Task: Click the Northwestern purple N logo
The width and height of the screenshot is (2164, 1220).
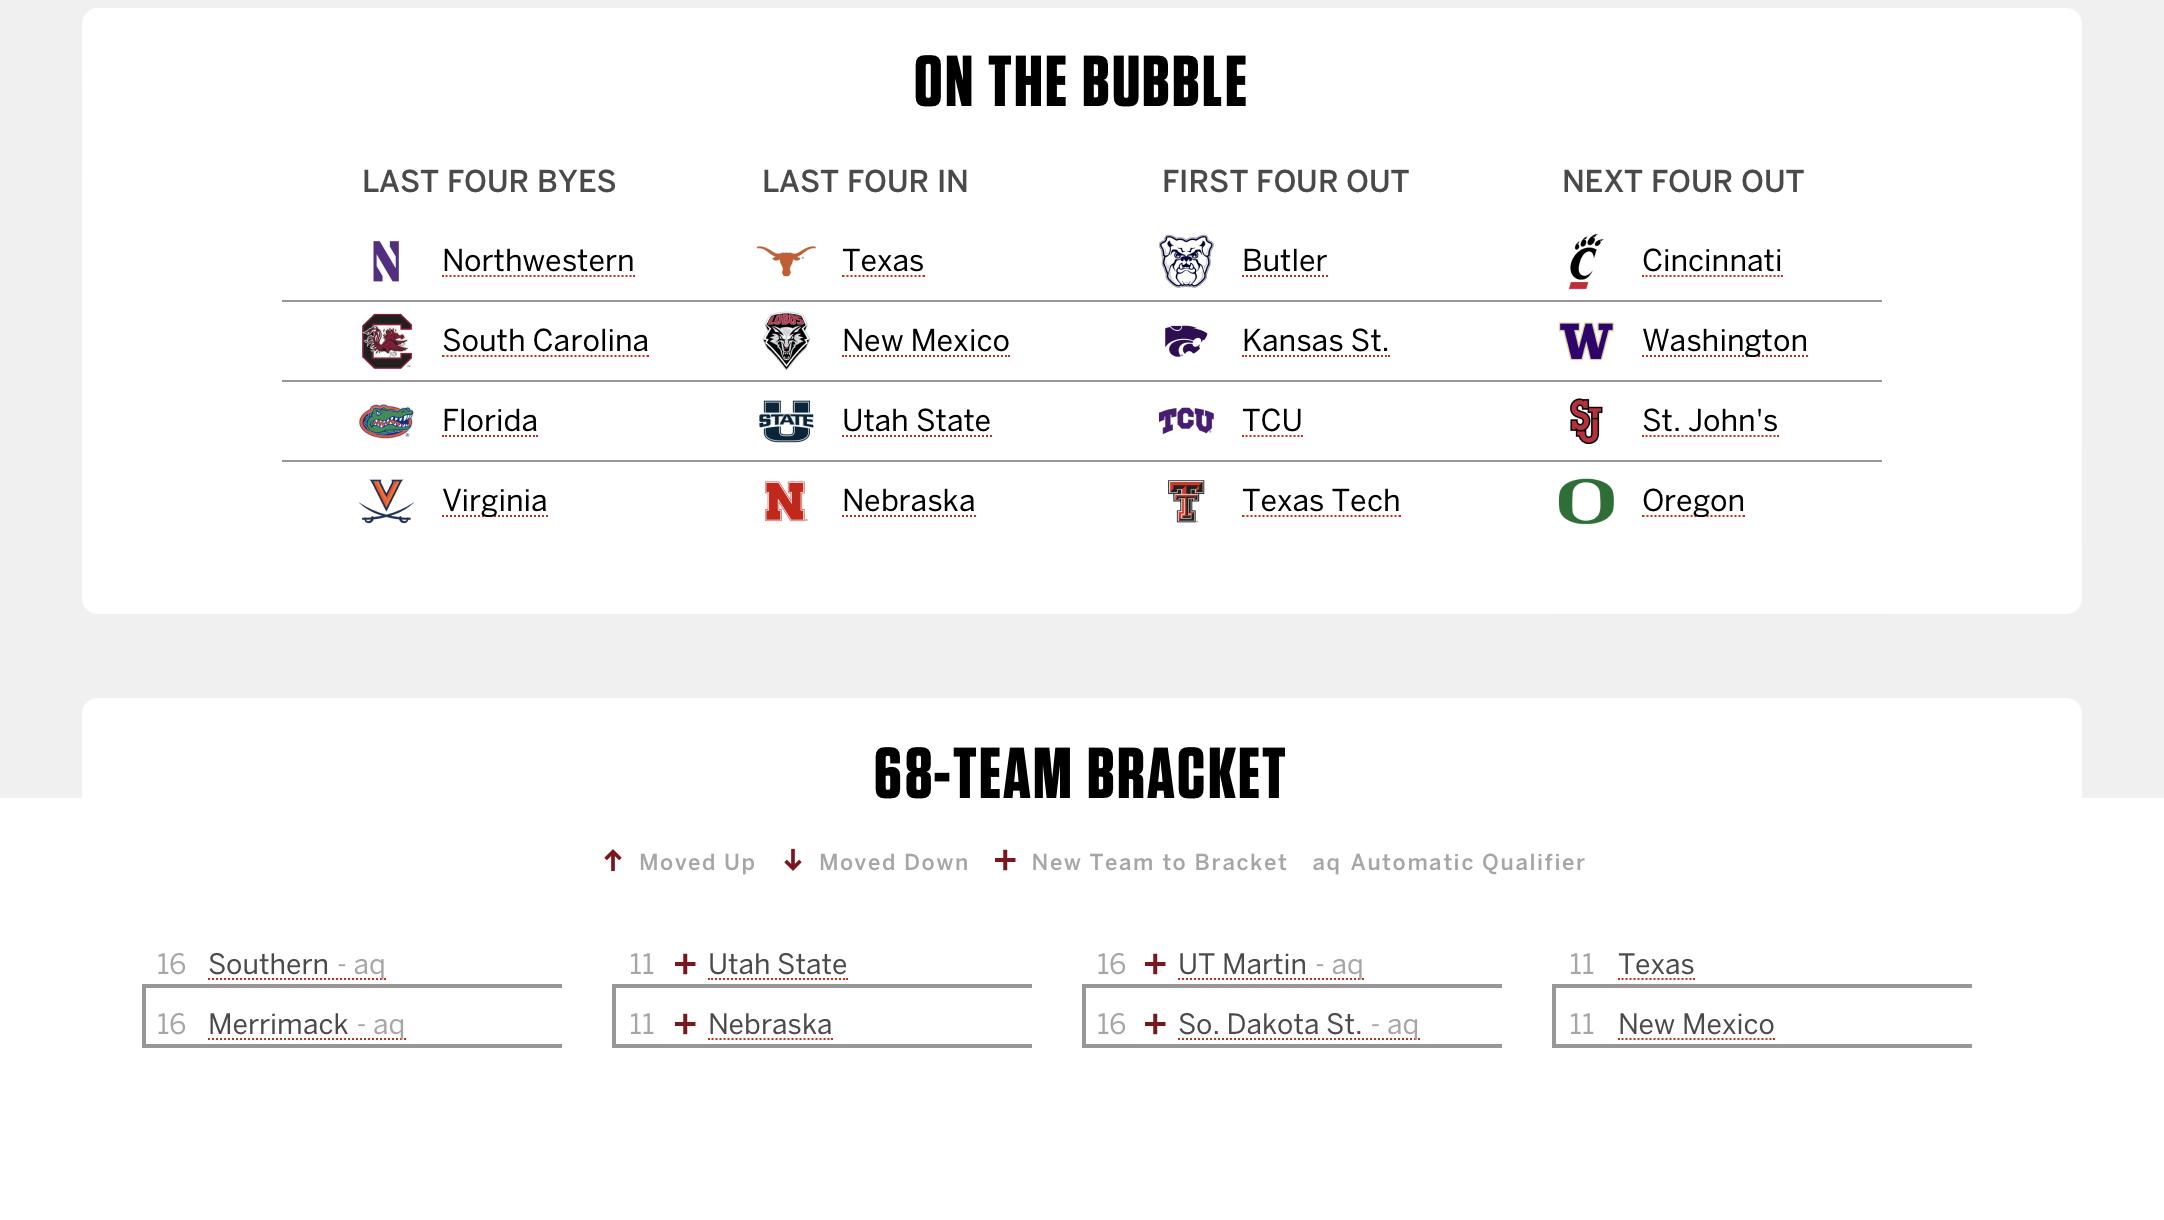Action: coord(386,261)
